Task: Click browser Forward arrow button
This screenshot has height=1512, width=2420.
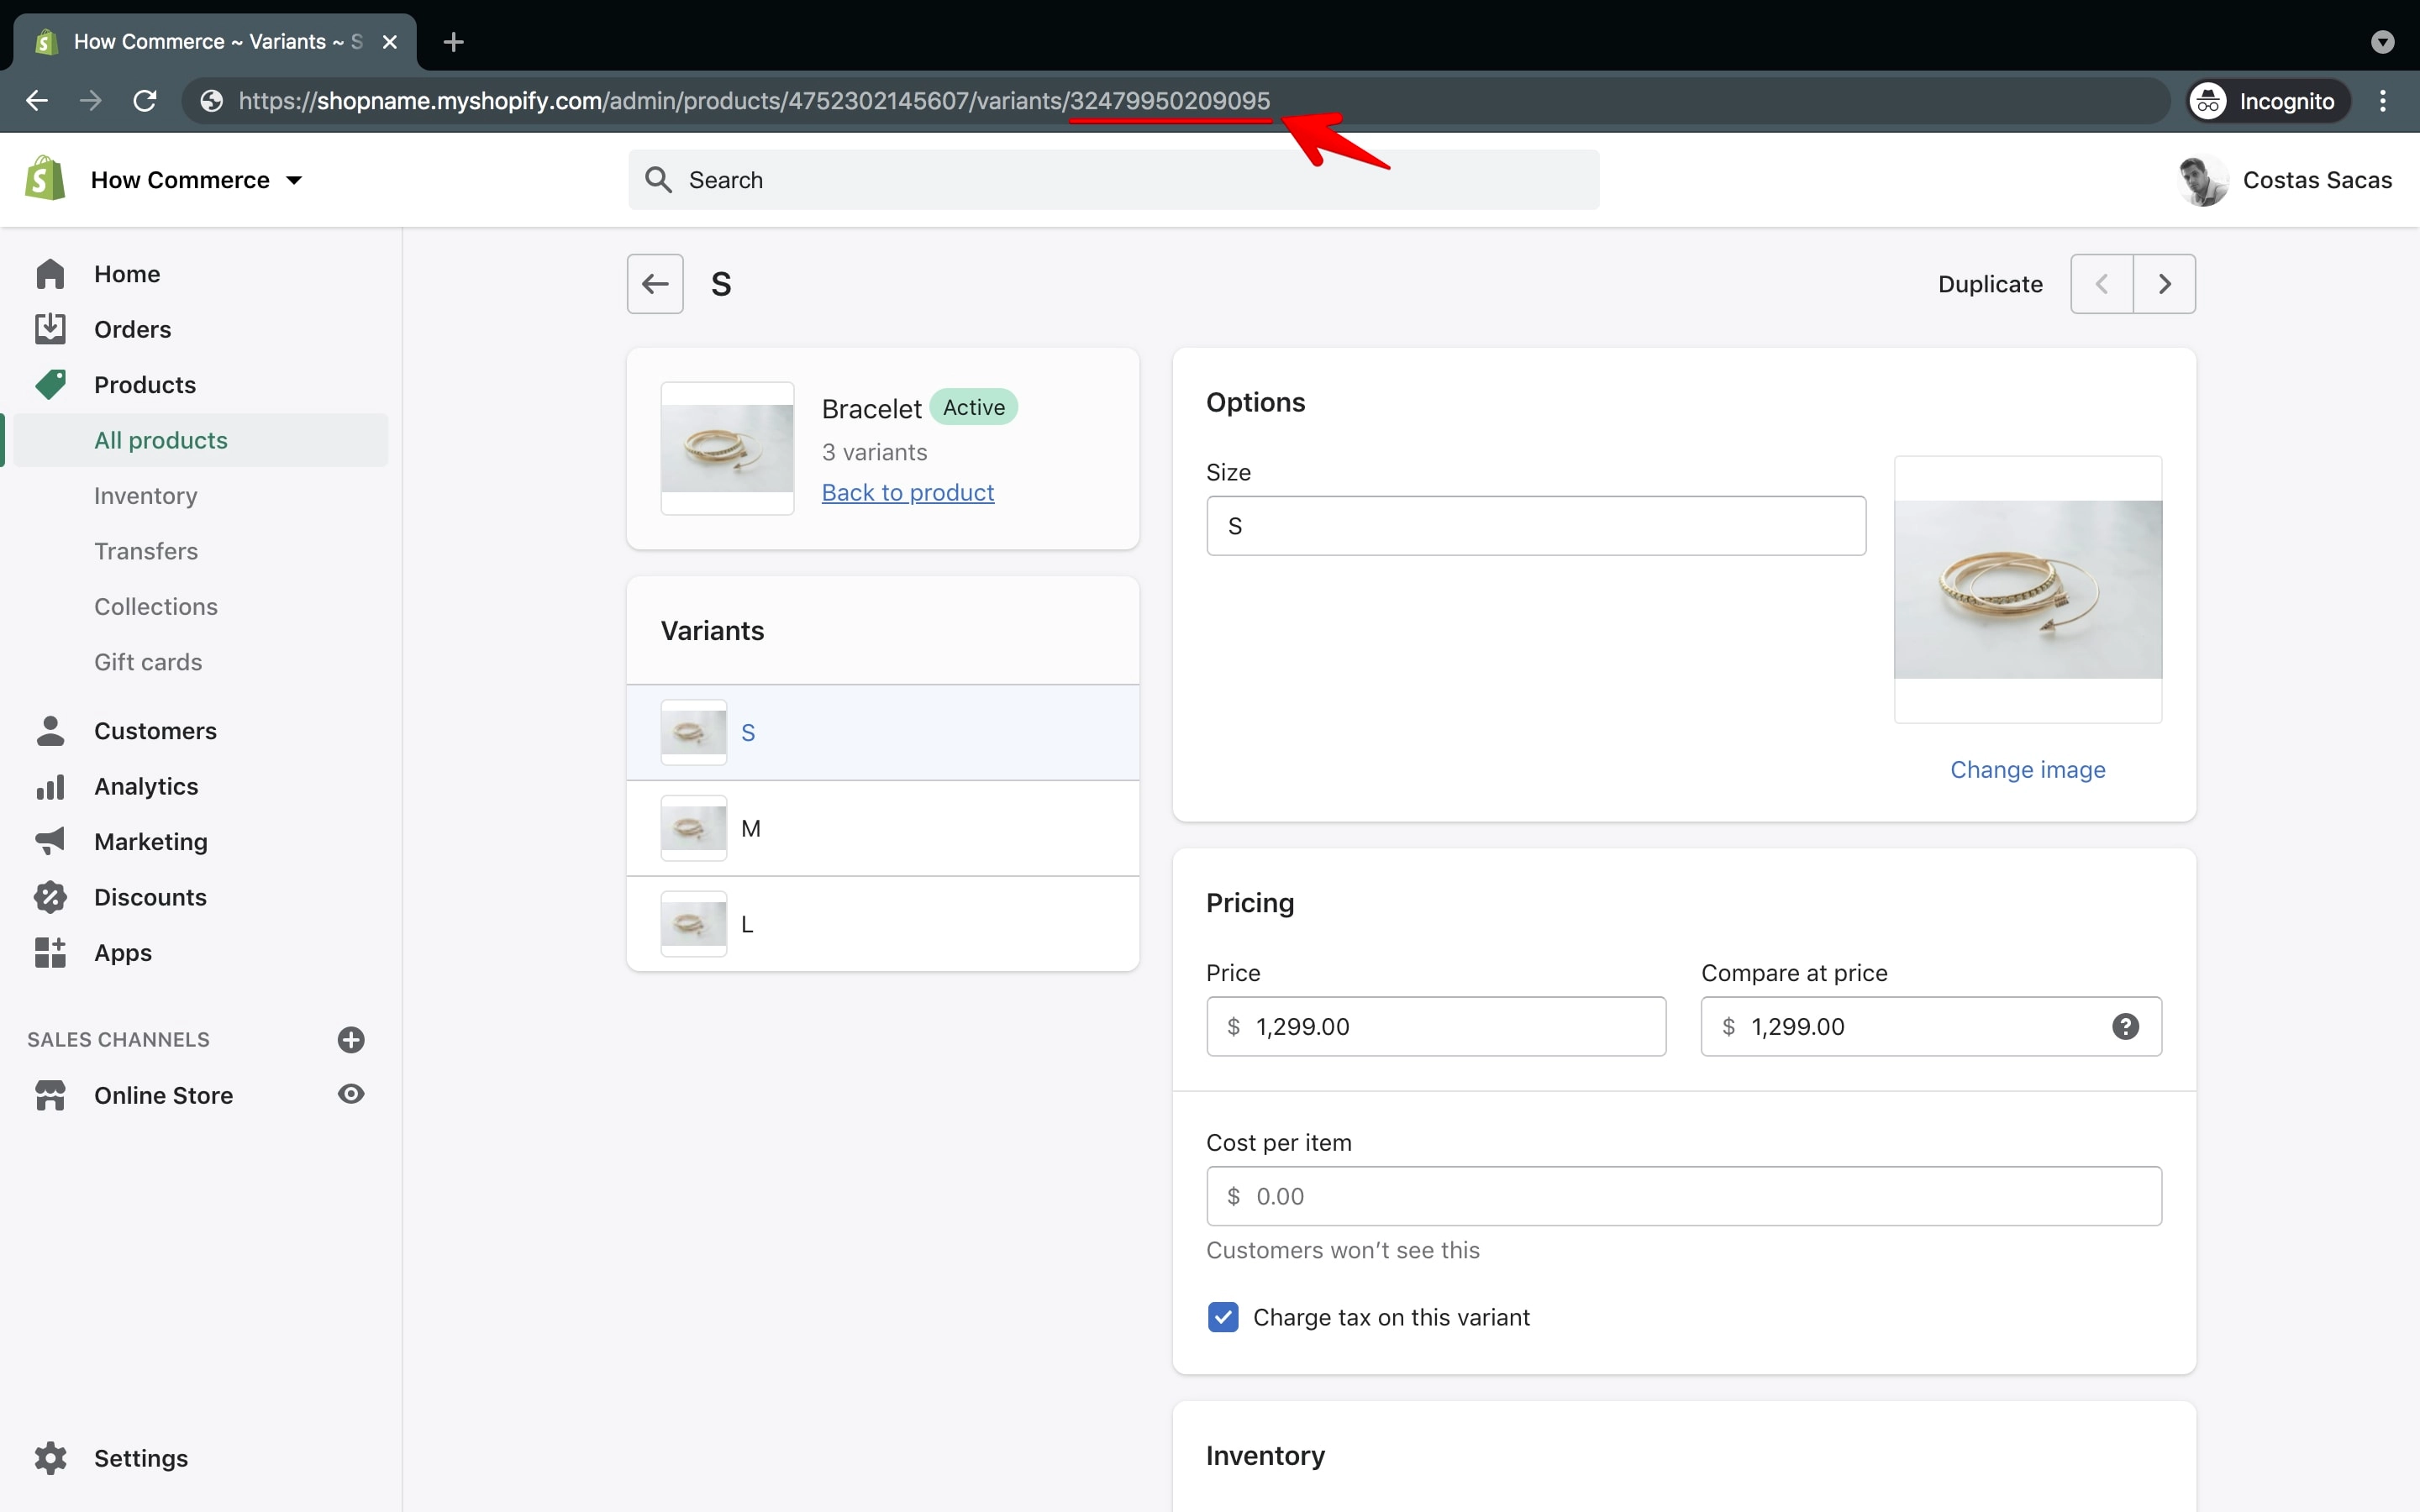Action: [91, 101]
